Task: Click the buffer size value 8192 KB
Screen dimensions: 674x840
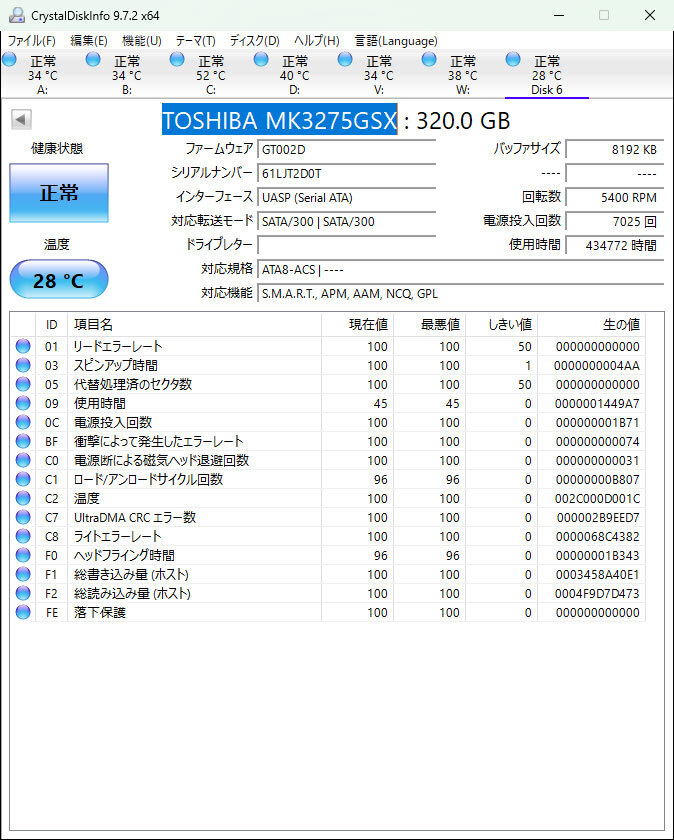Action: 615,149
